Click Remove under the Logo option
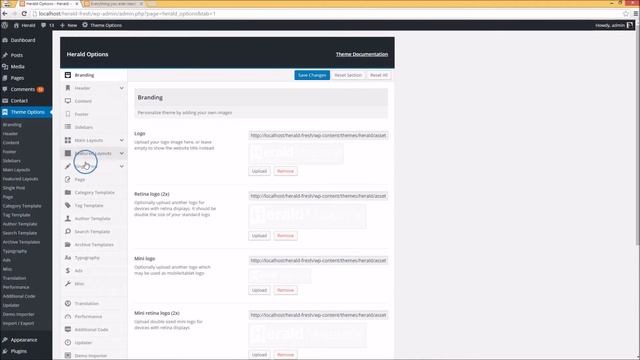 [285, 171]
